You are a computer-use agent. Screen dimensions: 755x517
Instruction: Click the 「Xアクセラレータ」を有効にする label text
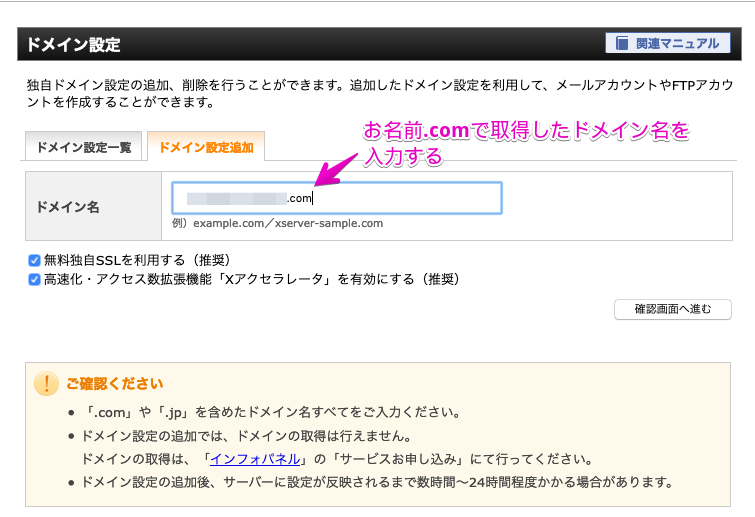pyautogui.click(x=251, y=279)
